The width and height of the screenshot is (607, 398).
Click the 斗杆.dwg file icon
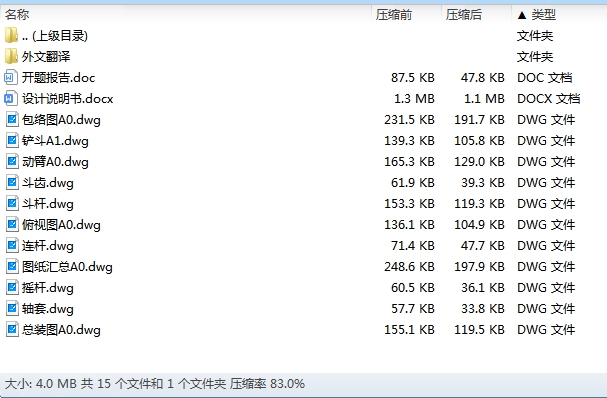coord(12,203)
